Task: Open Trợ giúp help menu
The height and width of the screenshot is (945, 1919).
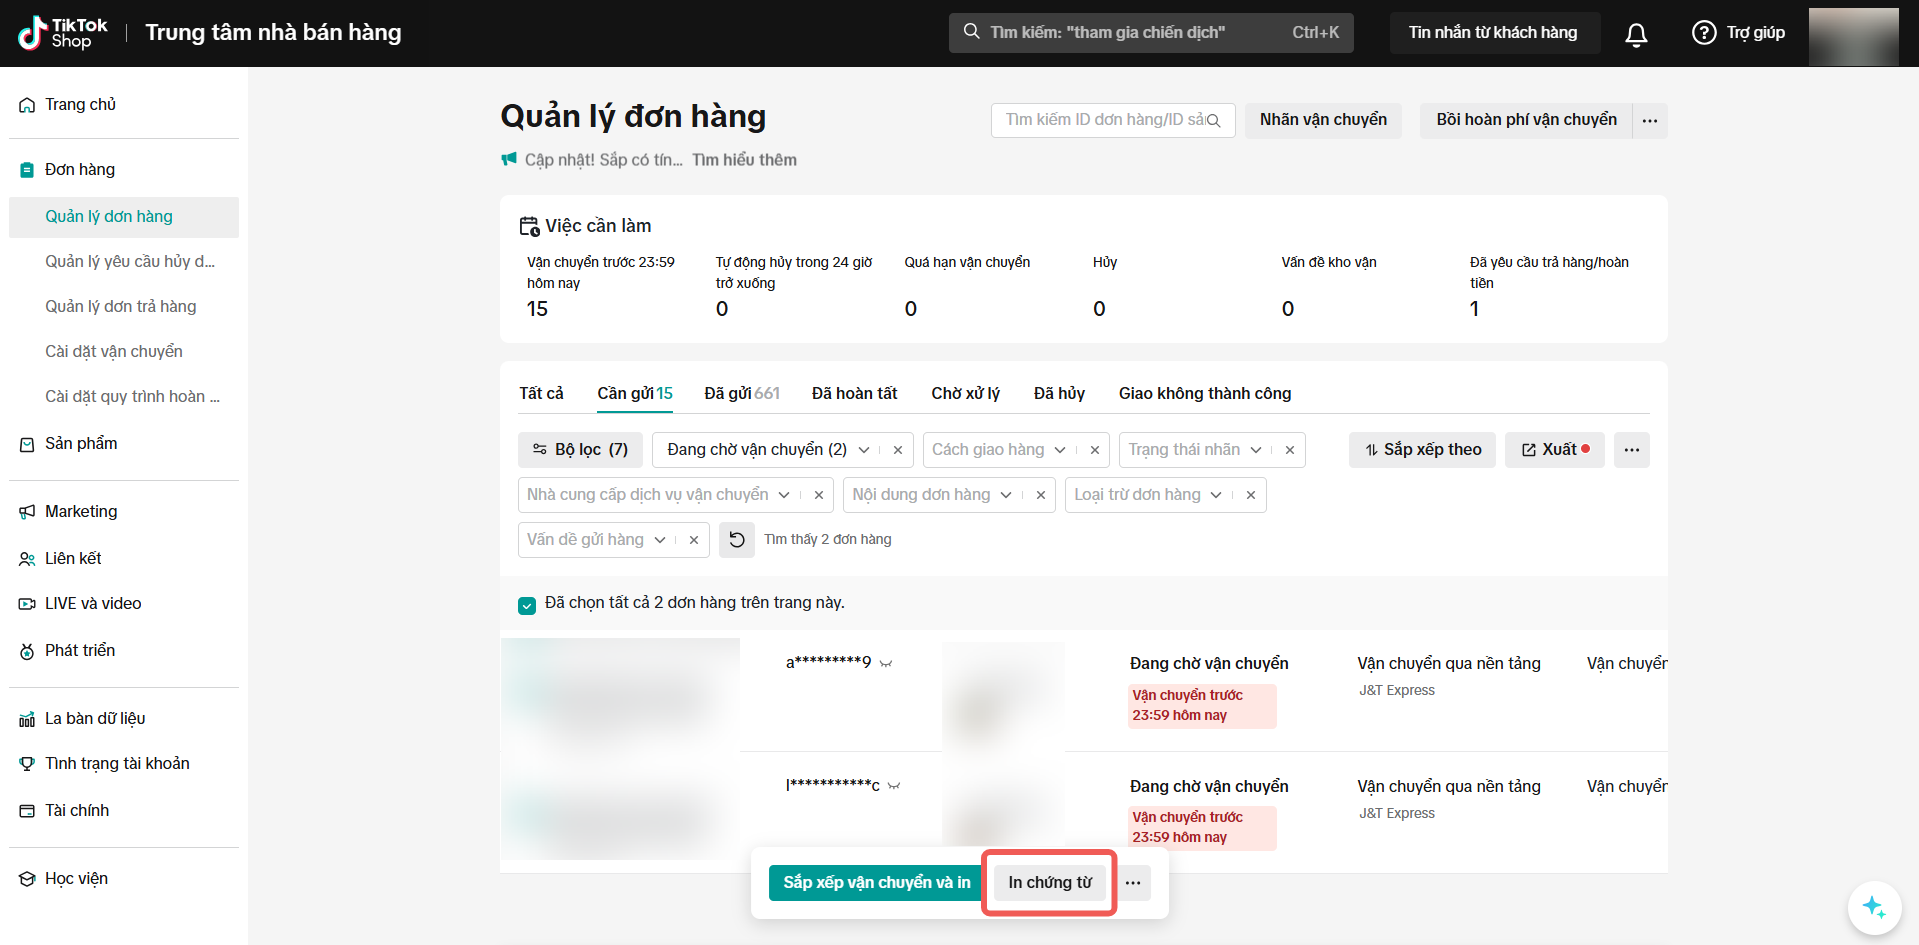Action: [1738, 33]
